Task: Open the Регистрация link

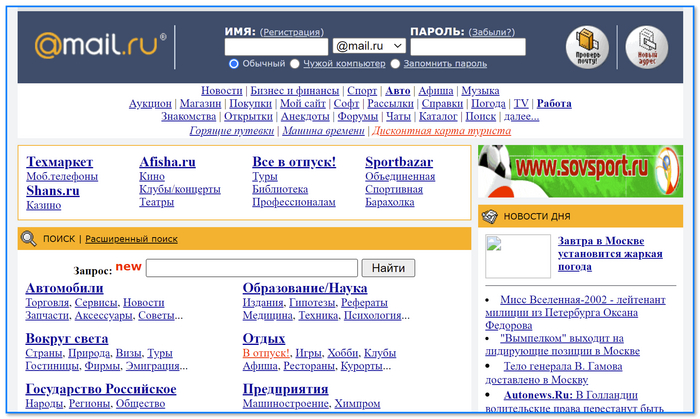Action: (x=292, y=32)
